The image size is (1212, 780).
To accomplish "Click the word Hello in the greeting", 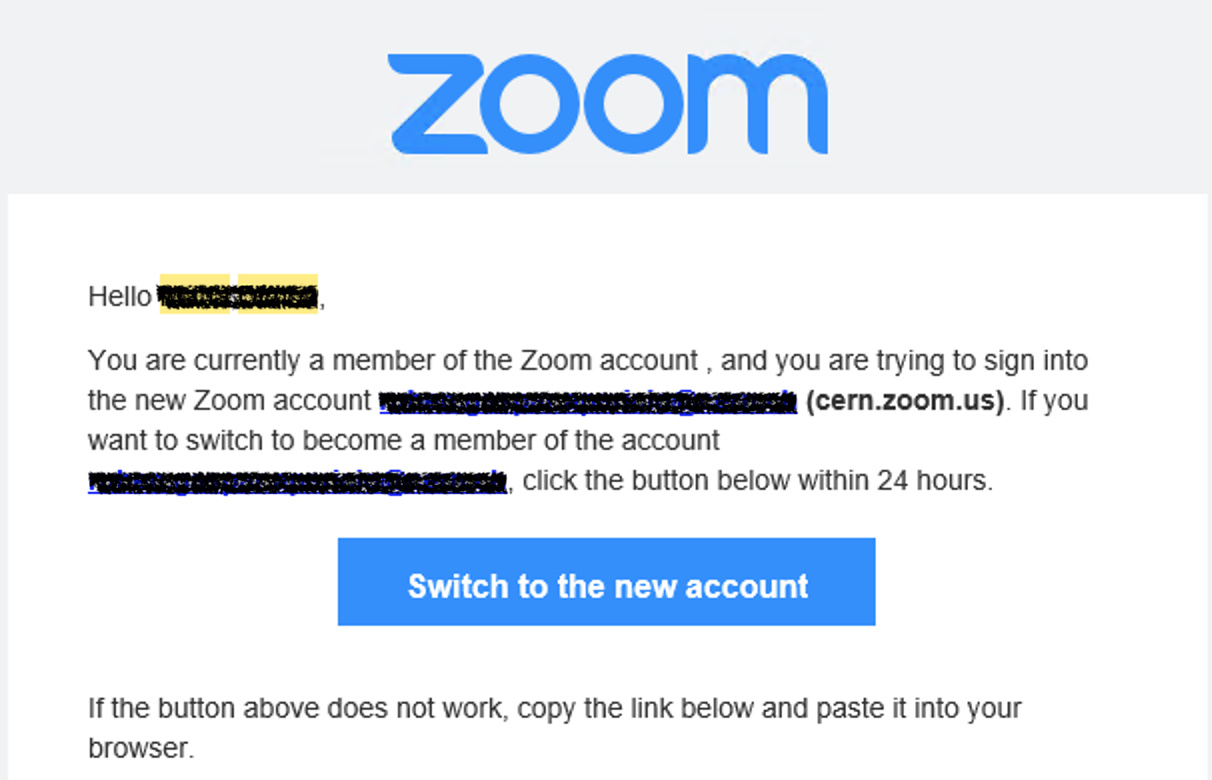I will pyautogui.click(x=120, y=297).
